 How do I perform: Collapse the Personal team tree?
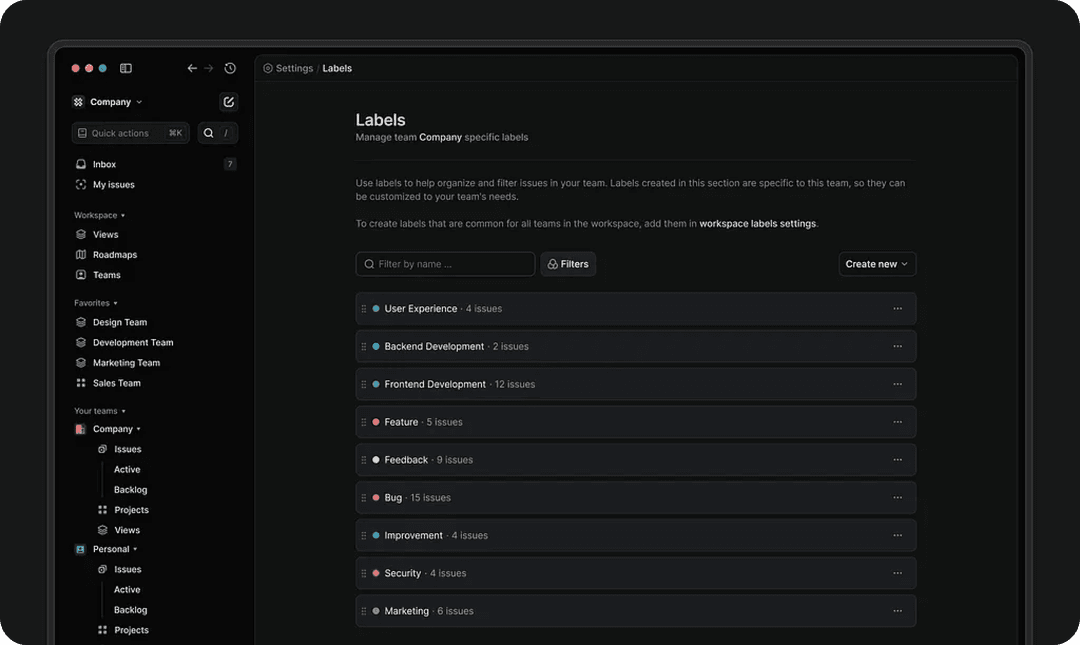[x=135, y=549]
